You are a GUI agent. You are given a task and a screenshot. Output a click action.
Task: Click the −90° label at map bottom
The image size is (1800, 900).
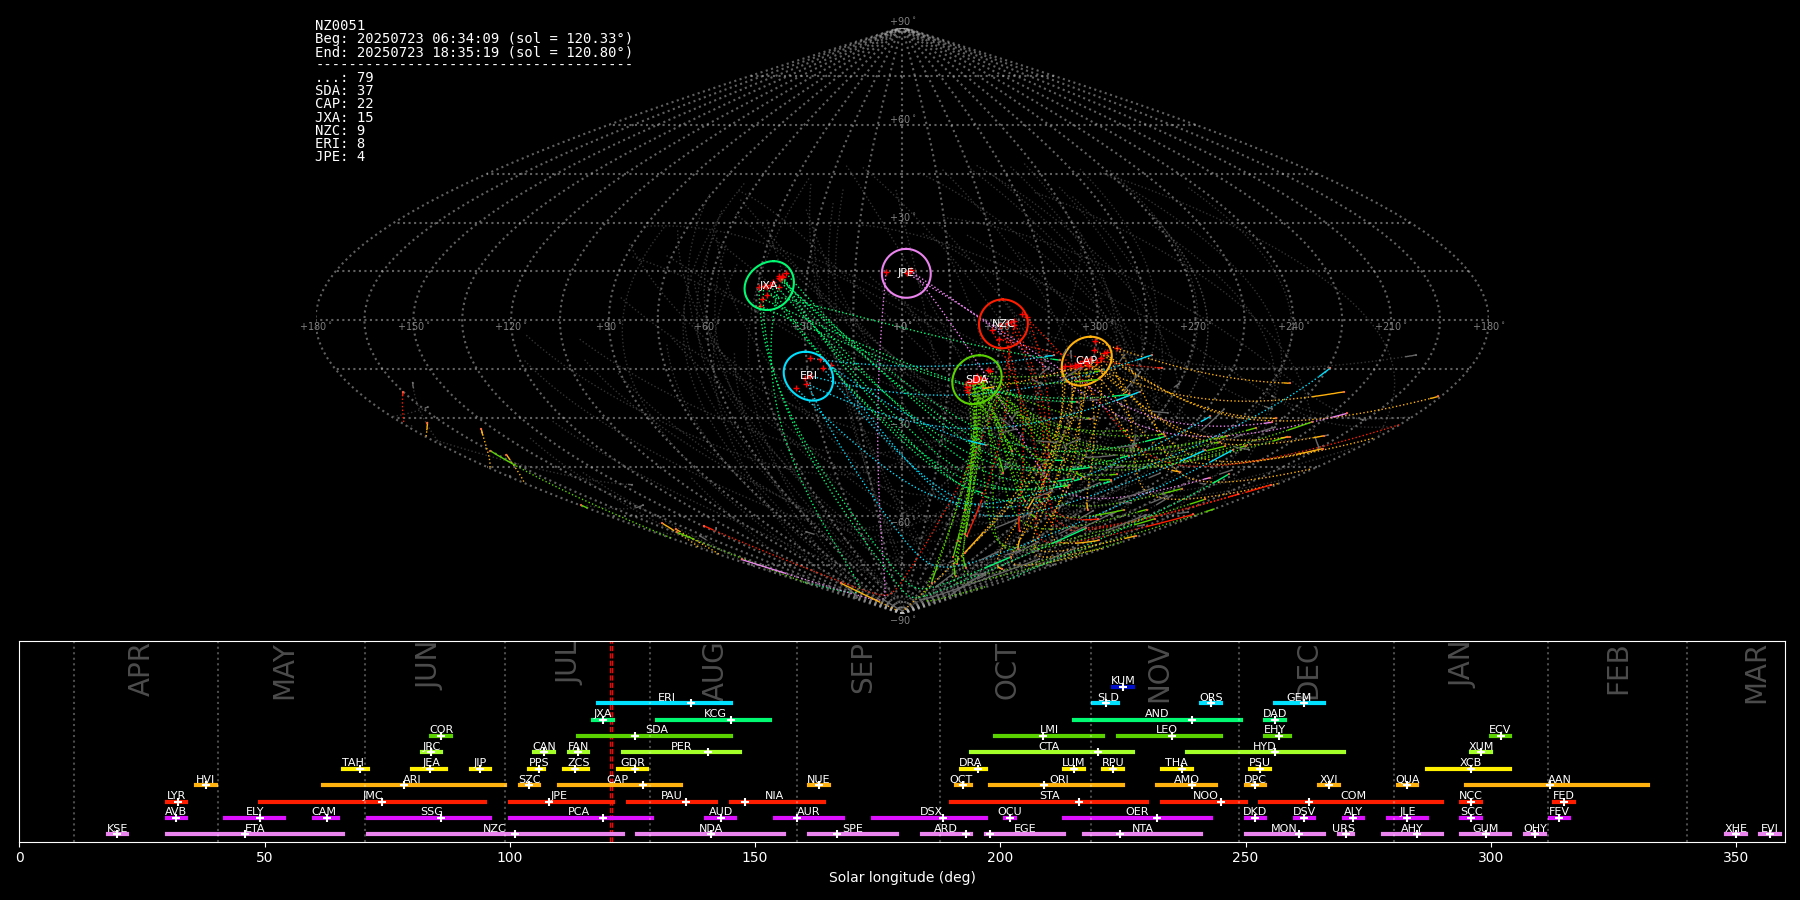(901, 621)
